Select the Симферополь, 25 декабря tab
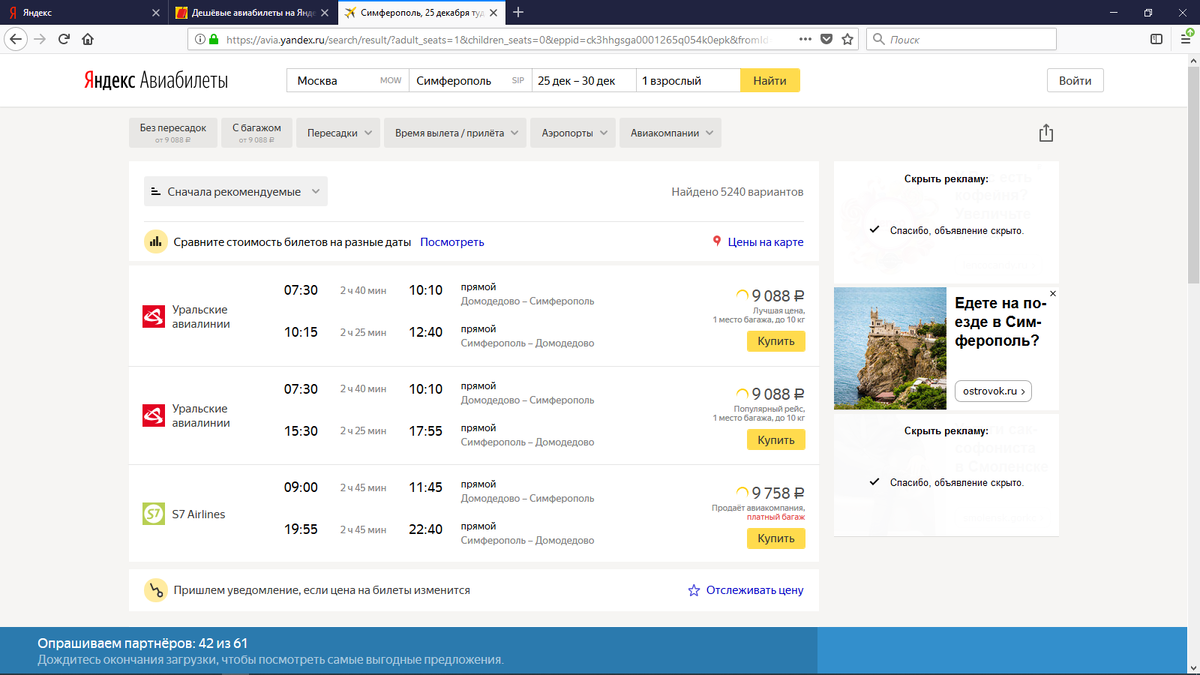Viewport: 1200px width, 675px height. [421, 13]
